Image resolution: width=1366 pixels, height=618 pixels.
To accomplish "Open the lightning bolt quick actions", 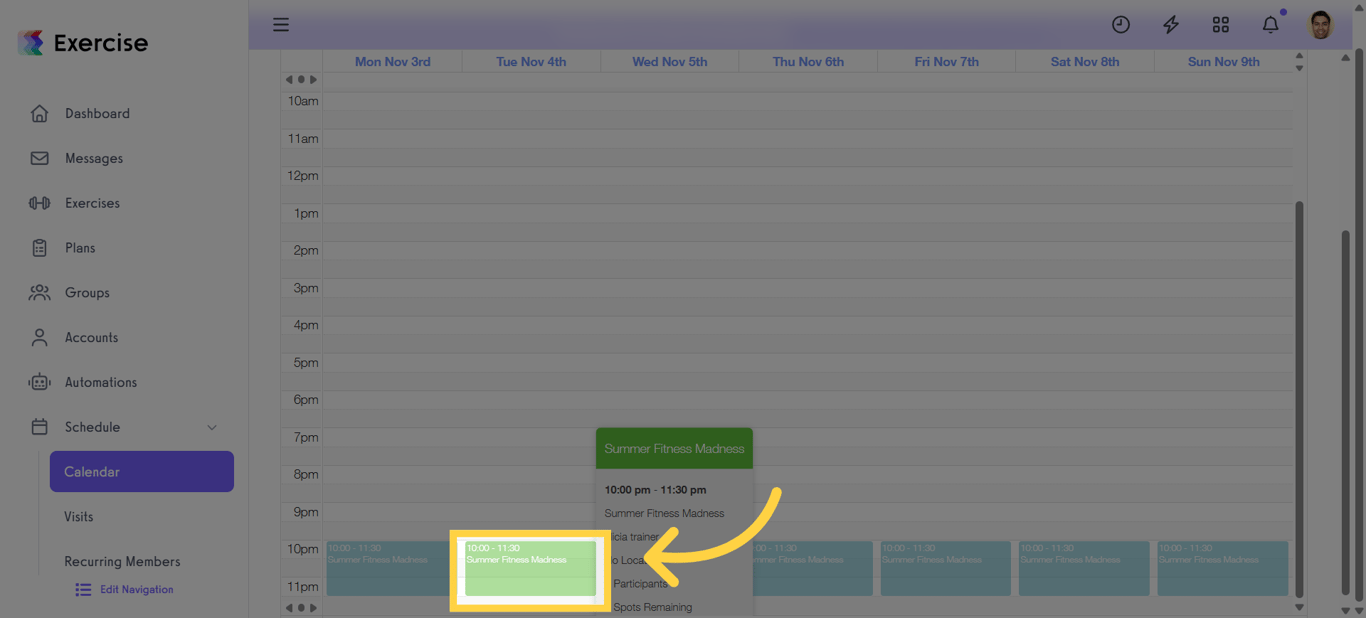I will (x=1171, y=25).
